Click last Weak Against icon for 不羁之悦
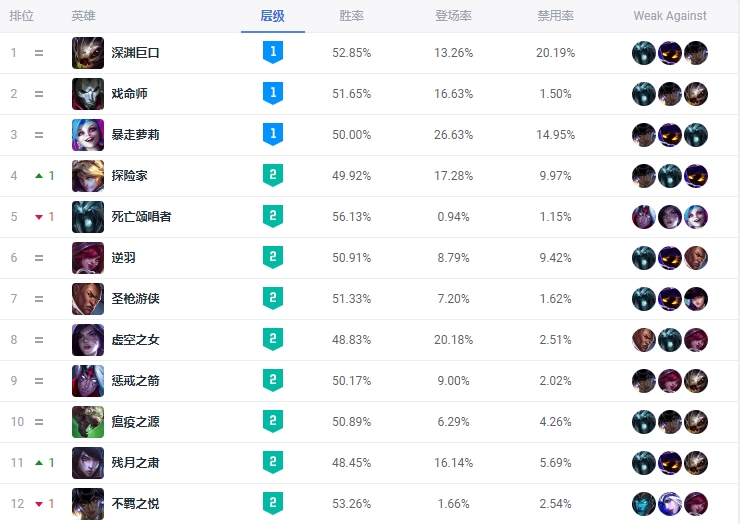Viewport: 740px width, 524px height. pos(696,504)
